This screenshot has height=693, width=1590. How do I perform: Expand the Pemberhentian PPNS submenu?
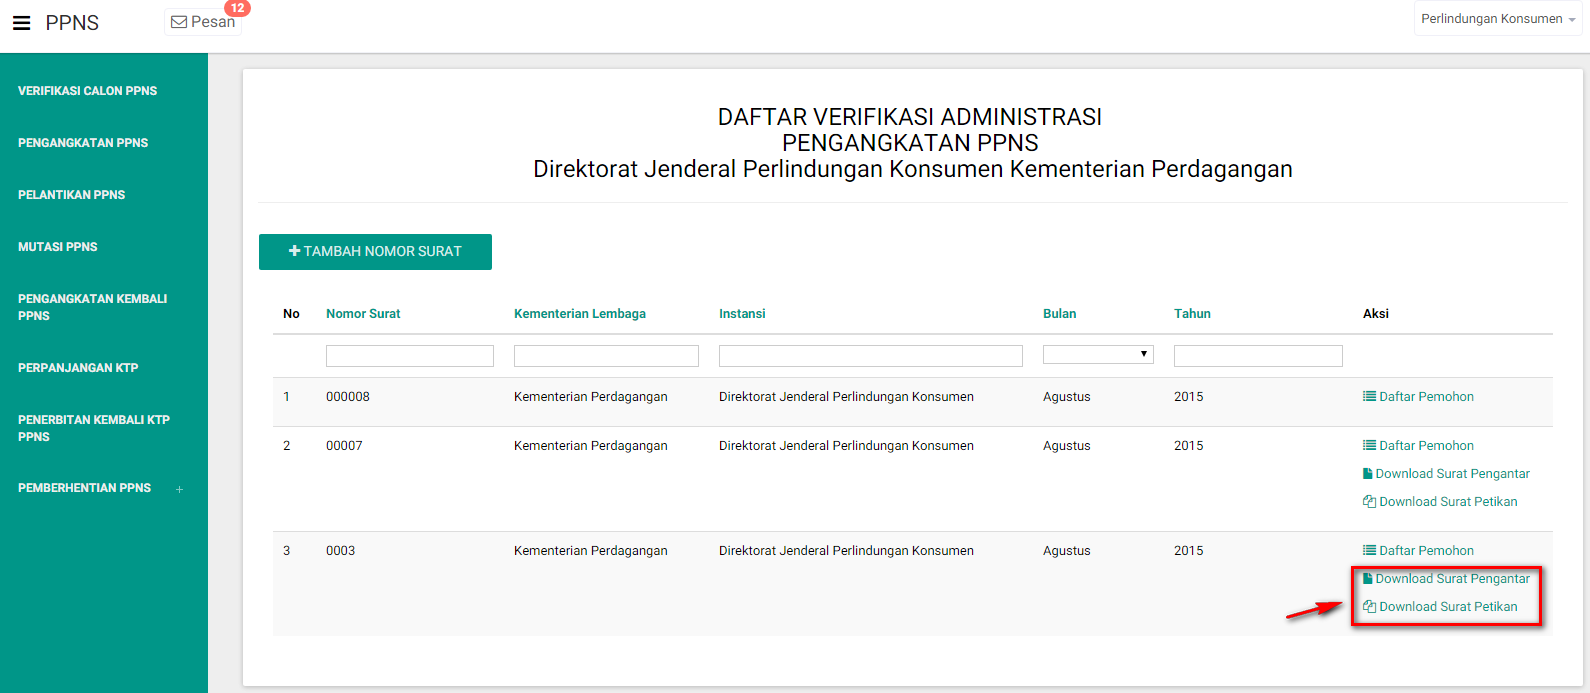(x=179, y=489)
